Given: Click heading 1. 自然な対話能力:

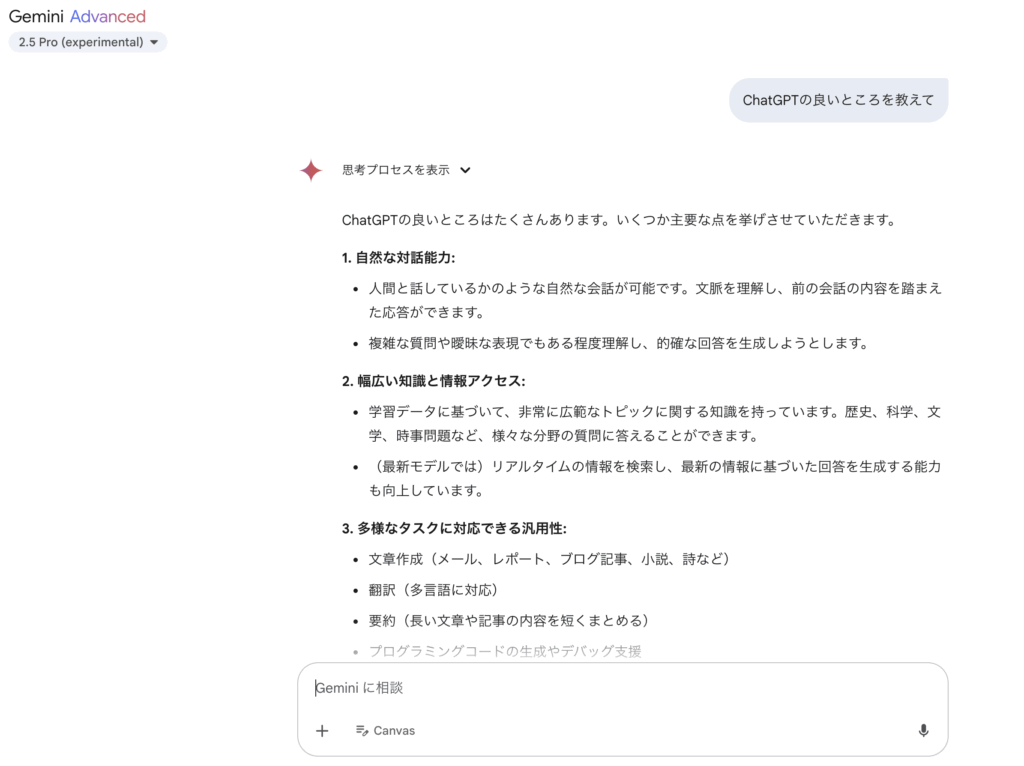Looking at the screenshot, I should click(x=398, y=257).
